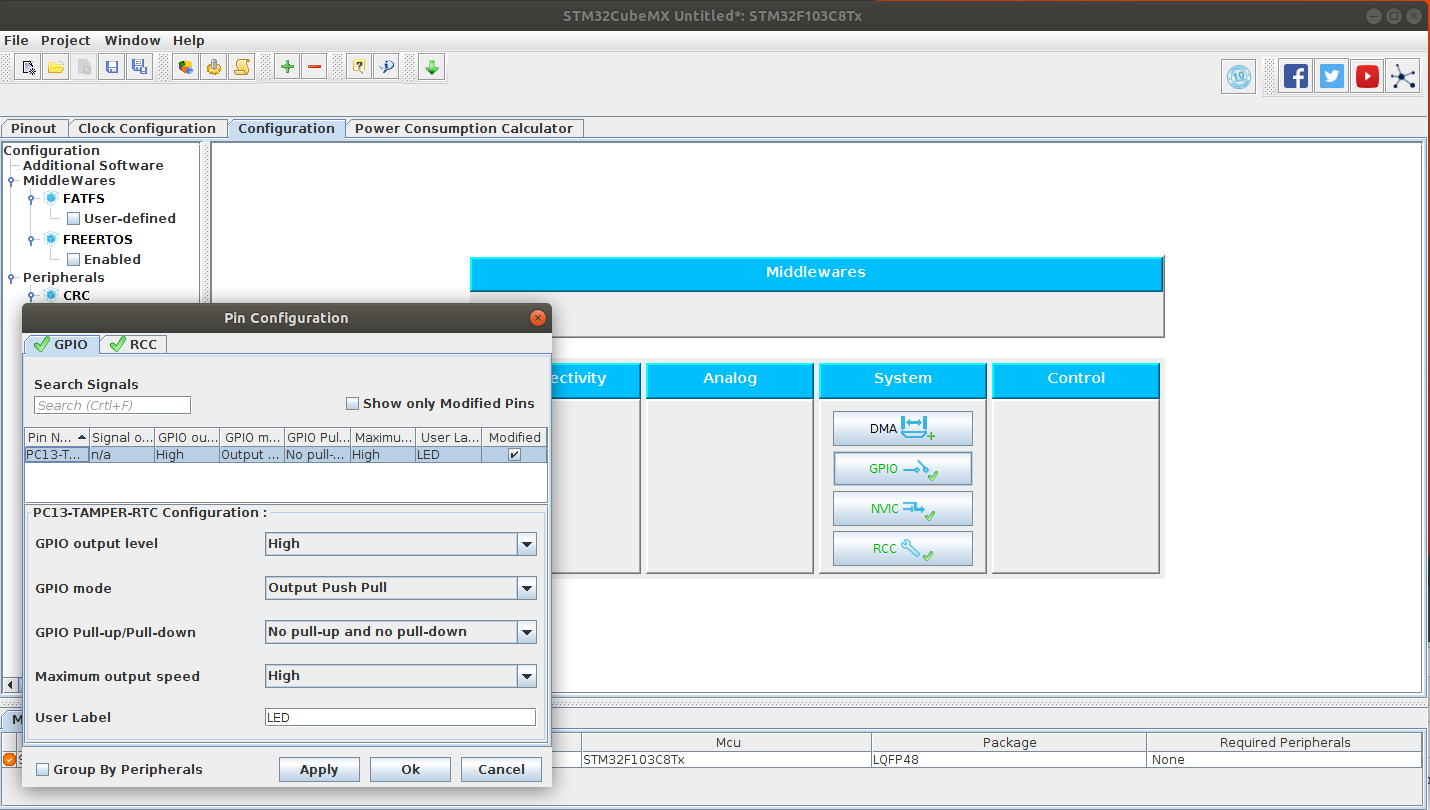
Task: Click the blue info bubble icon
Action: (x=386, y=68)
